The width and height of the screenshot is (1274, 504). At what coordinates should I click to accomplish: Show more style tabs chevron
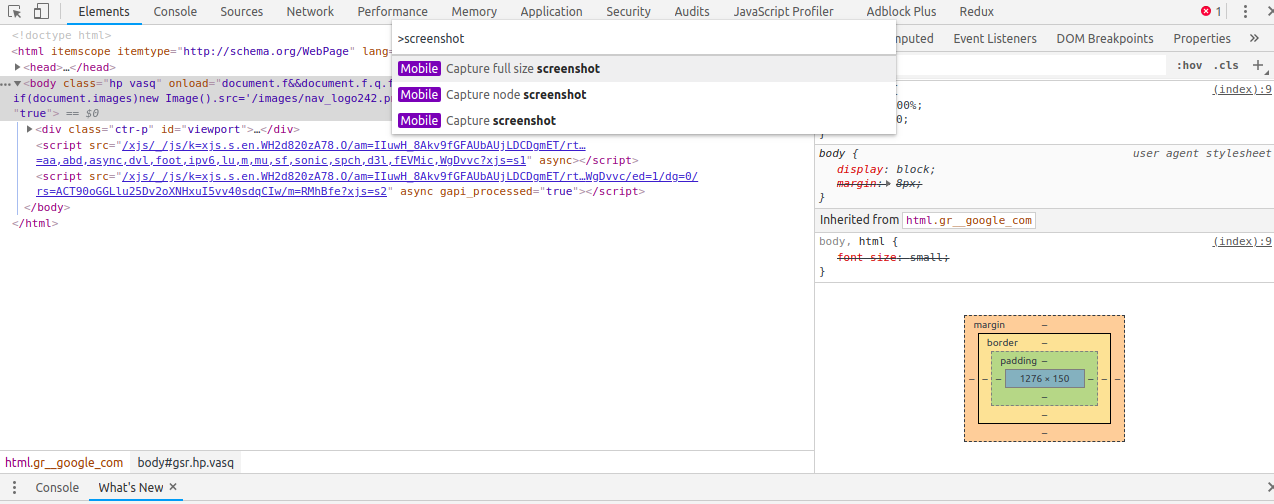1254,38
